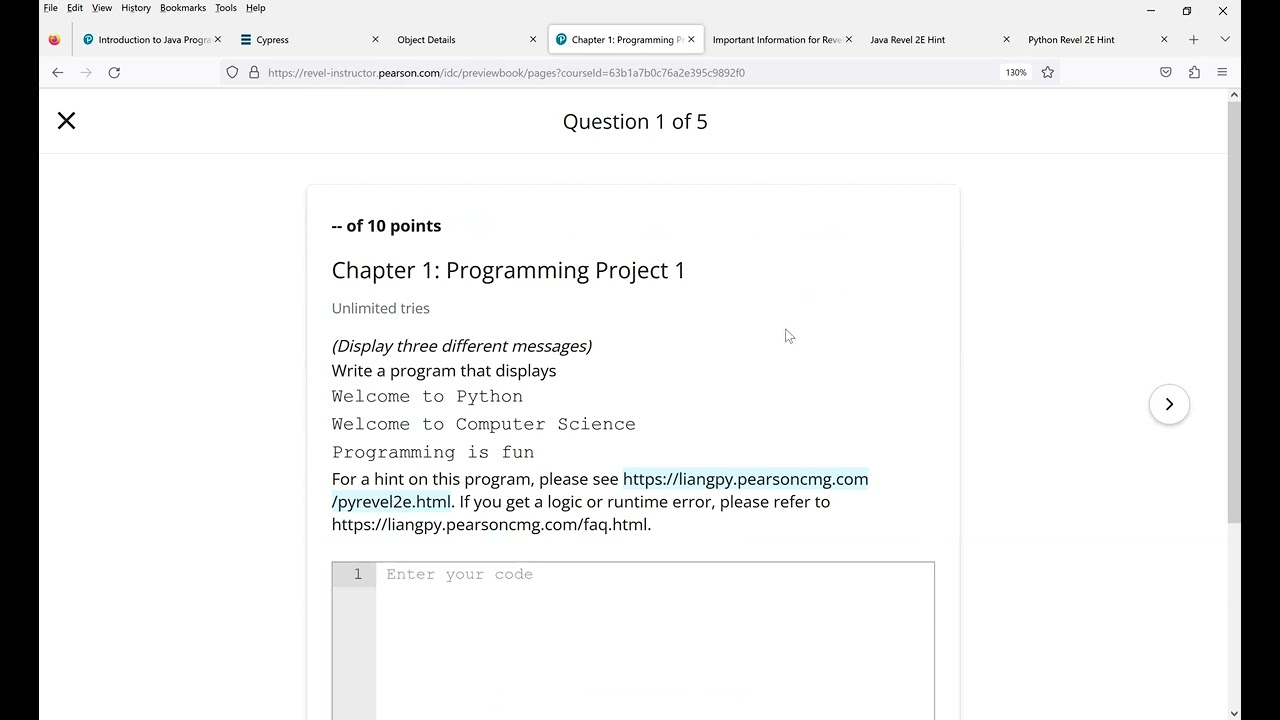Open the Tools menu
This screenshot has width=1280, height=720.
226,8
